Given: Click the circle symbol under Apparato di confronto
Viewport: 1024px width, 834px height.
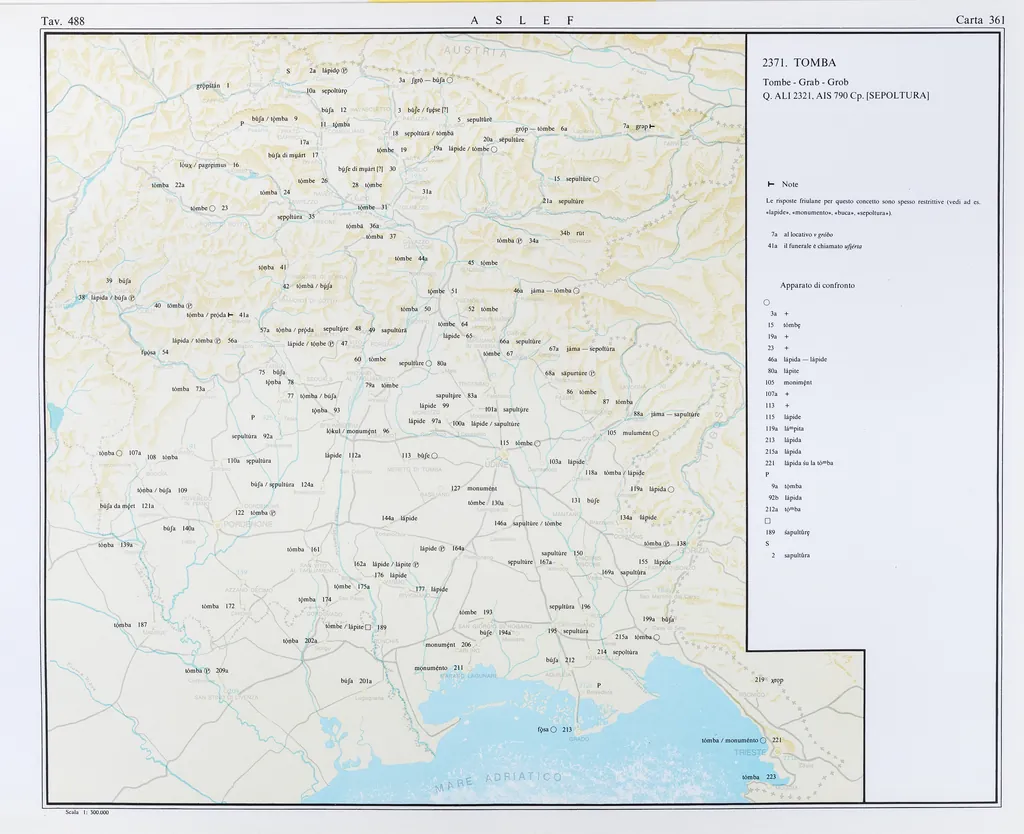Looking at the screenshot, I should point(766,301).
